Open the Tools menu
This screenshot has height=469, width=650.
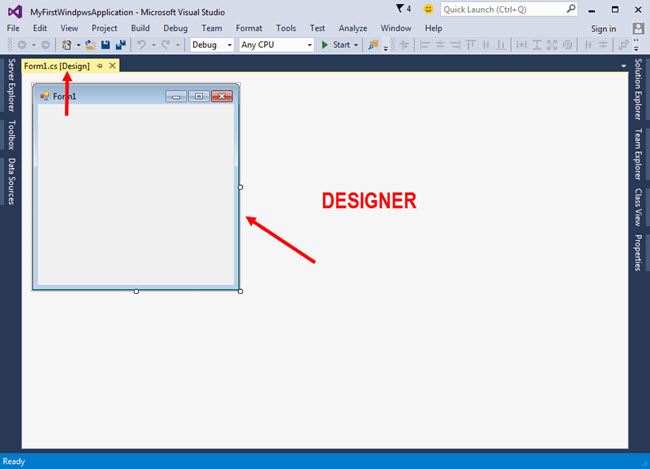coord(286,28)
